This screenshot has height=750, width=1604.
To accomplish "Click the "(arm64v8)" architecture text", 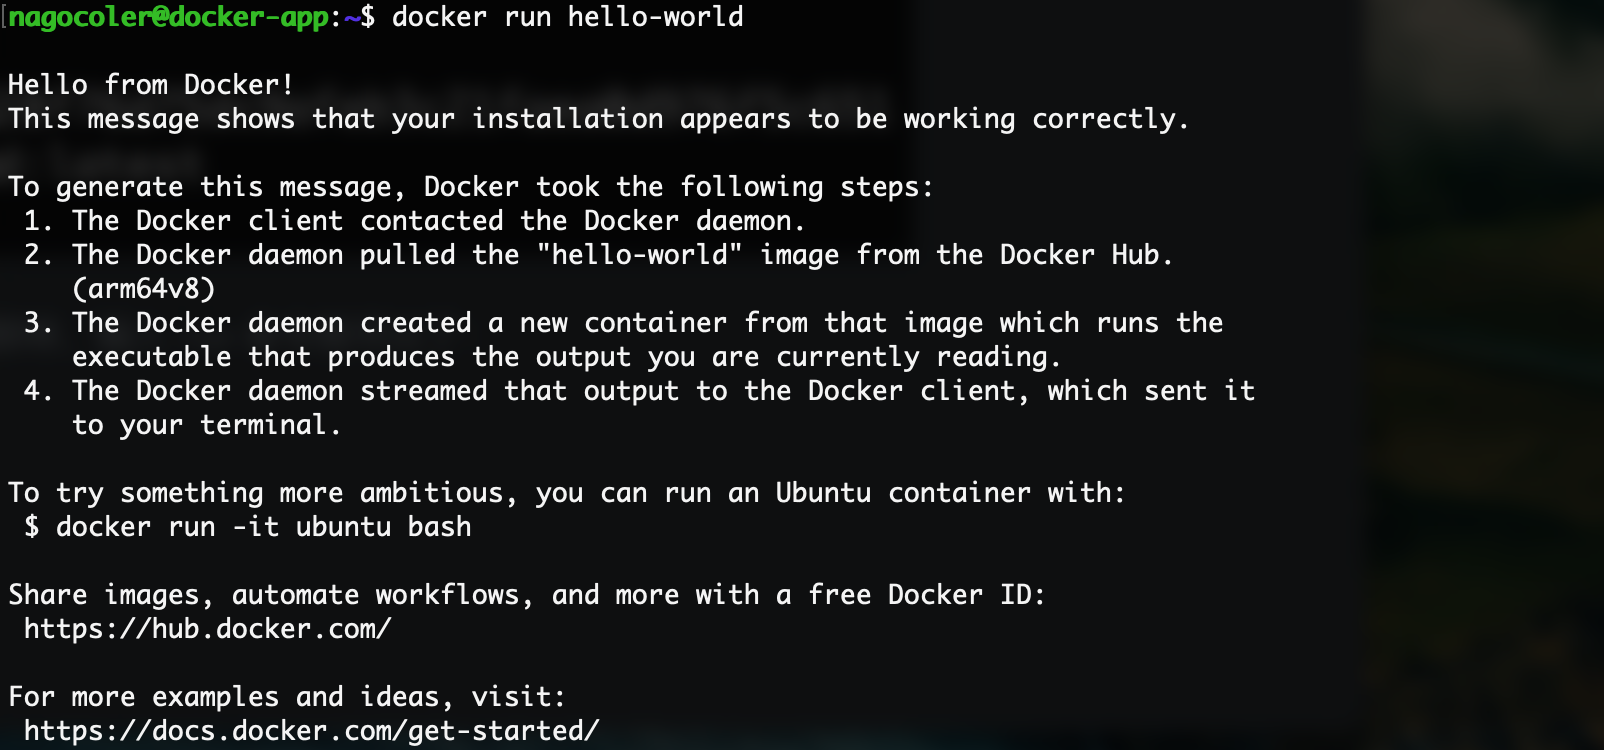I will point(143,289).
